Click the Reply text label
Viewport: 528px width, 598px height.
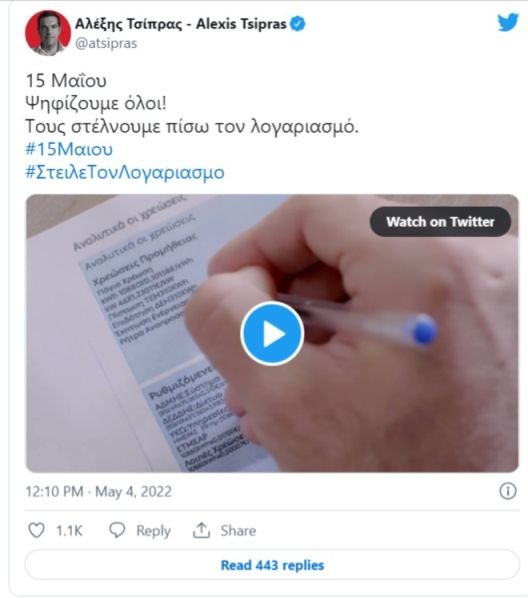(x=153, y=531)
